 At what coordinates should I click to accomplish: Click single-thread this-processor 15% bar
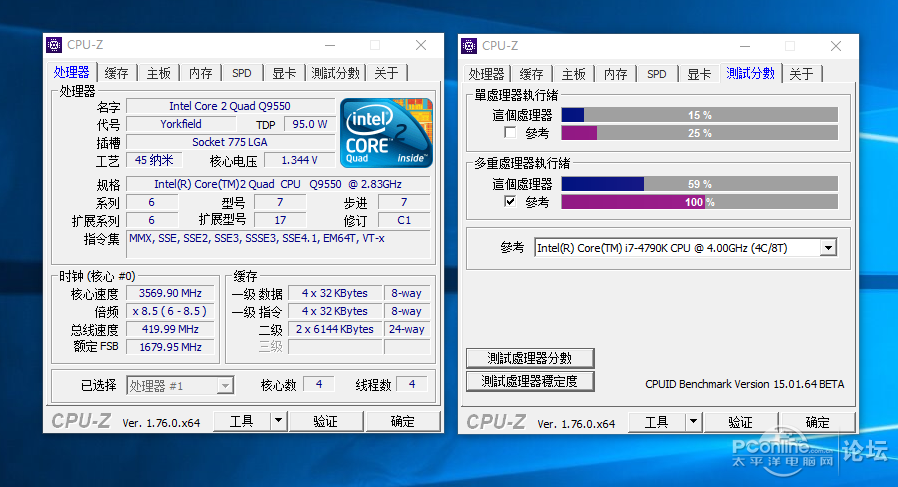[x=699, y=115]
